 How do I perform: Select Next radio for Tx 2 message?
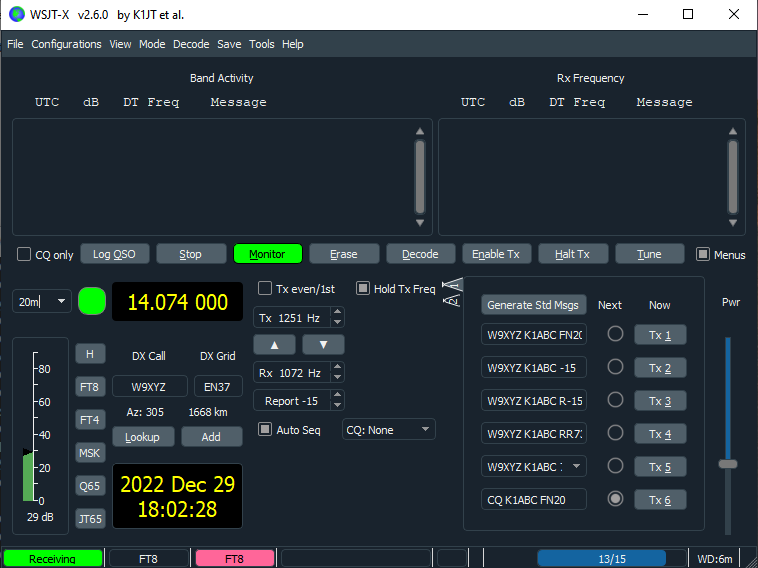(615, 366)
